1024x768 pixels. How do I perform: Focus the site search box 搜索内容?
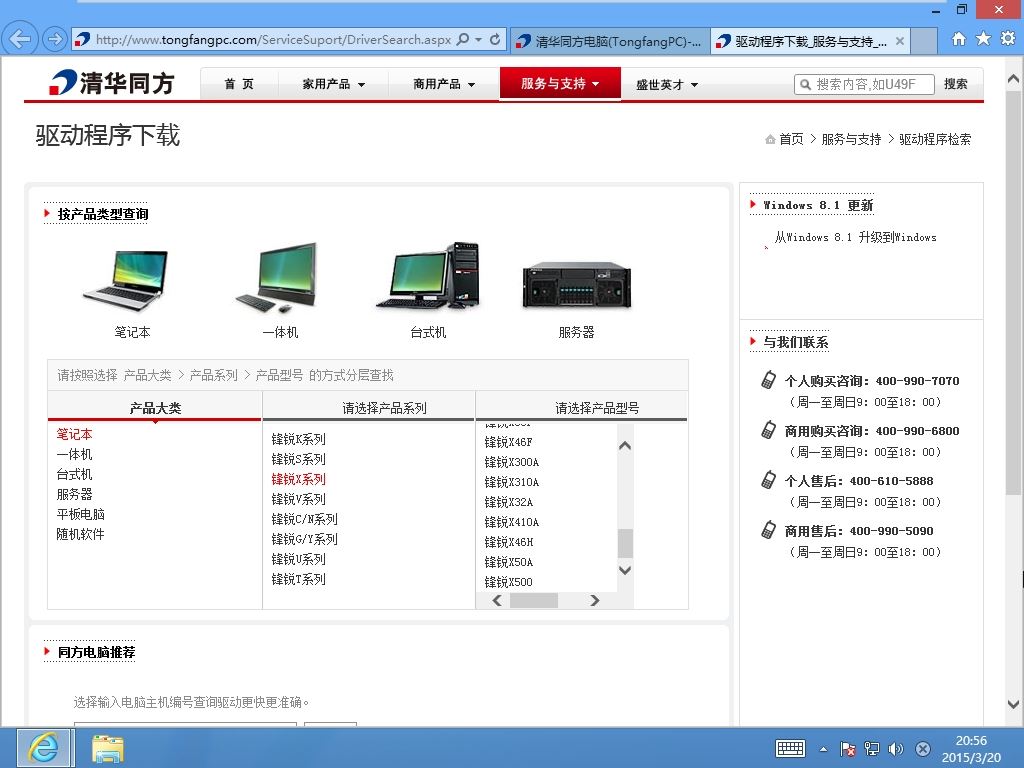865,84
